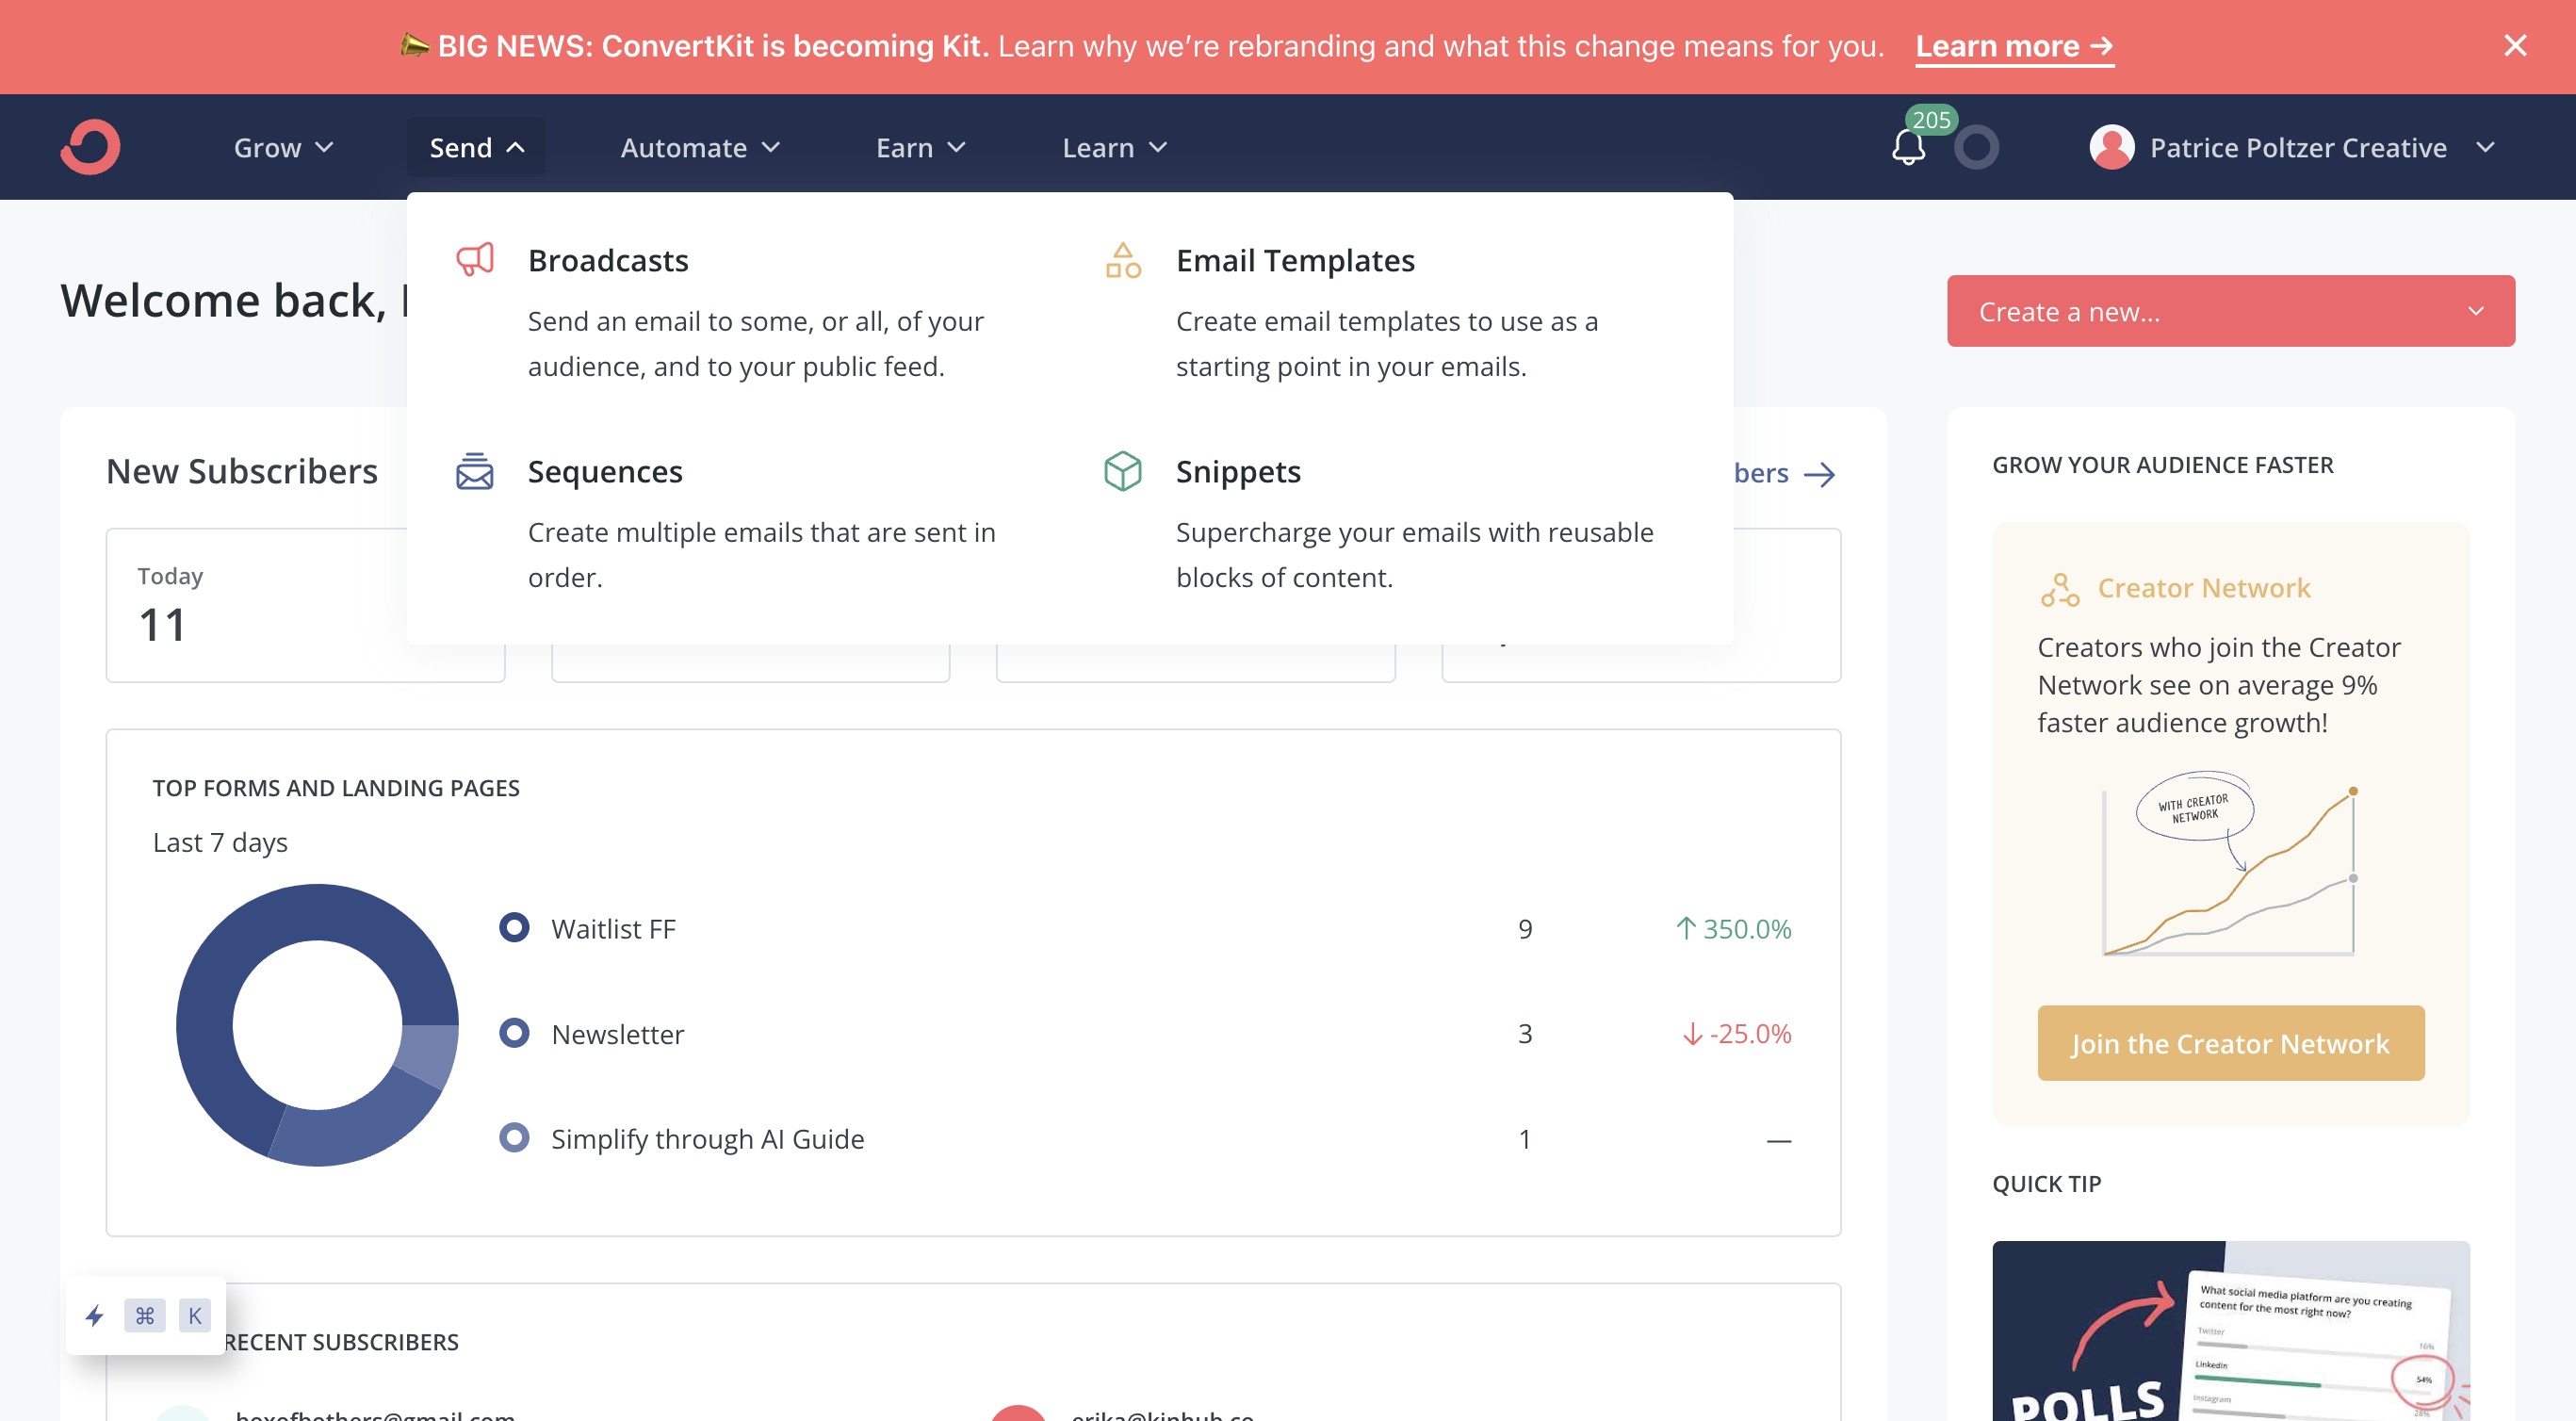Image resolution: width=2576 pixels, height=1421 pixels.
Task: Click the command key shortcut icon
Action: 145,1316
